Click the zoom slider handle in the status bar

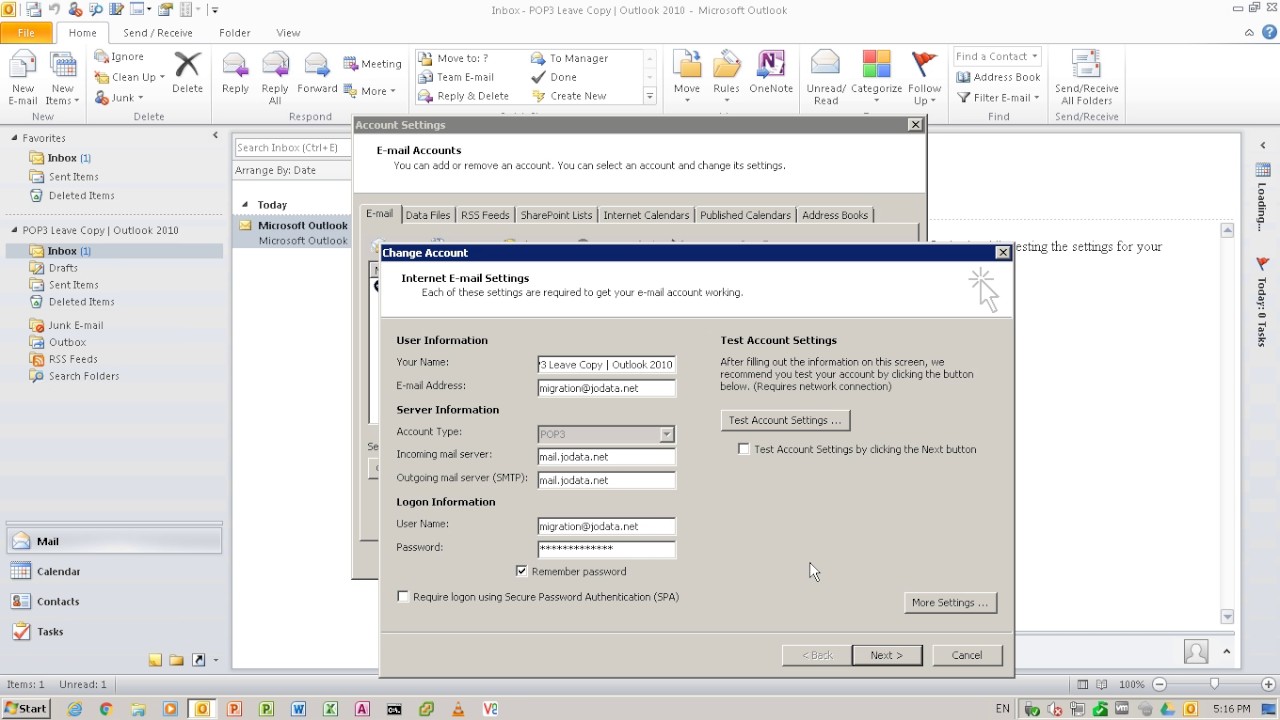point(1214,684)
